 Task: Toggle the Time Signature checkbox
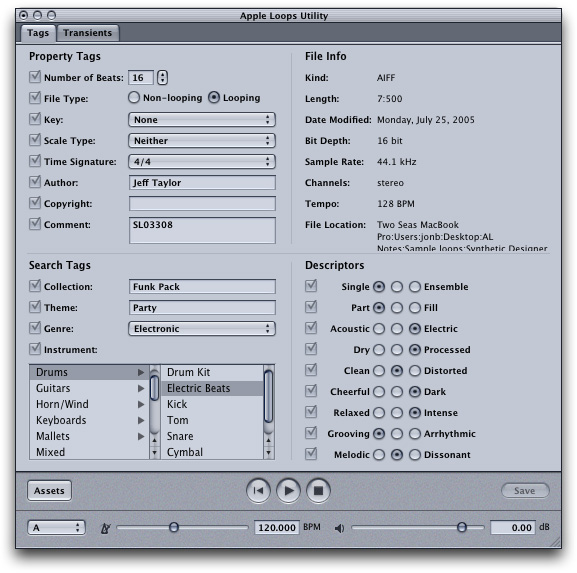tap(35, 161)
